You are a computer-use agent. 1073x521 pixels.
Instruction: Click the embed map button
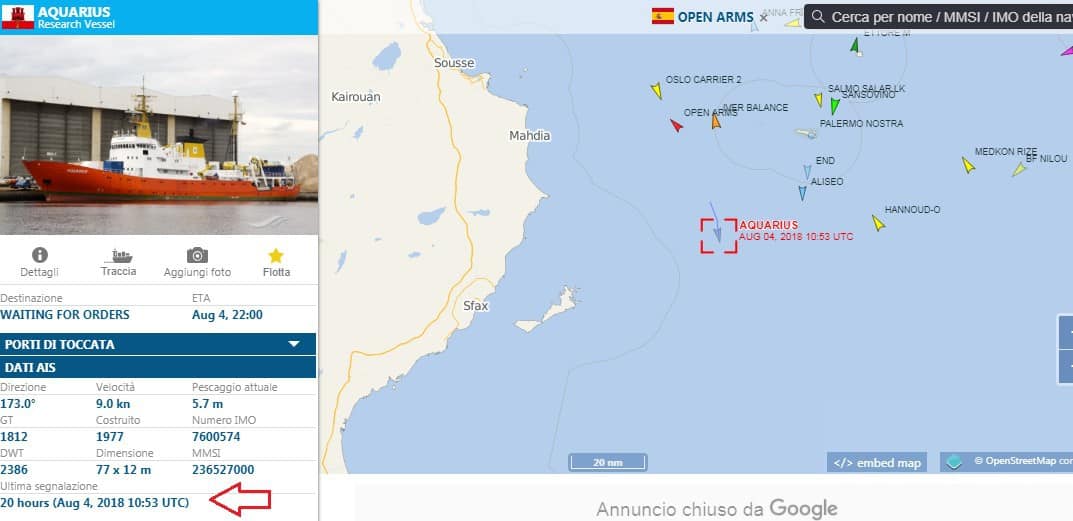click(877, 462)
